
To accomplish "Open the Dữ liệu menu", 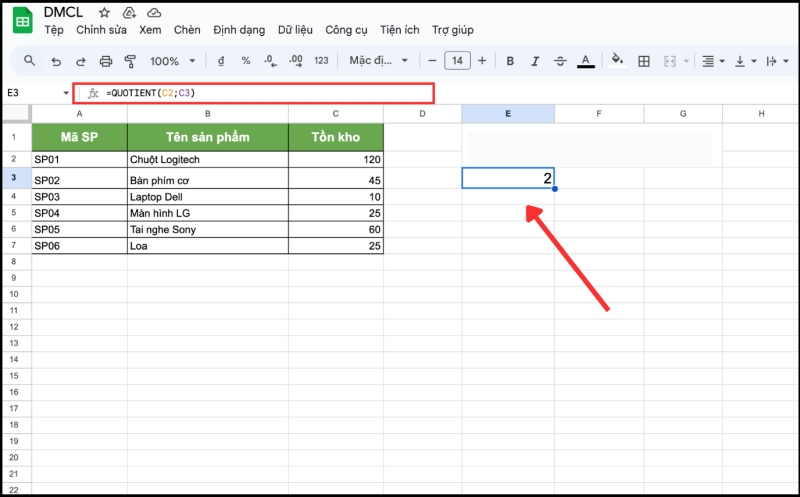I will point(295,30).
